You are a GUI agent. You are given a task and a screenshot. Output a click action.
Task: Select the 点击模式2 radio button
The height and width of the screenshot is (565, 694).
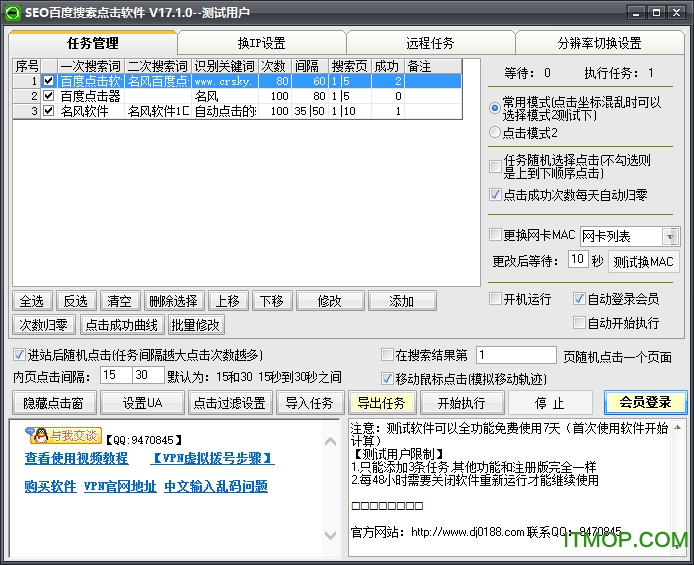[x=495, y=132]
